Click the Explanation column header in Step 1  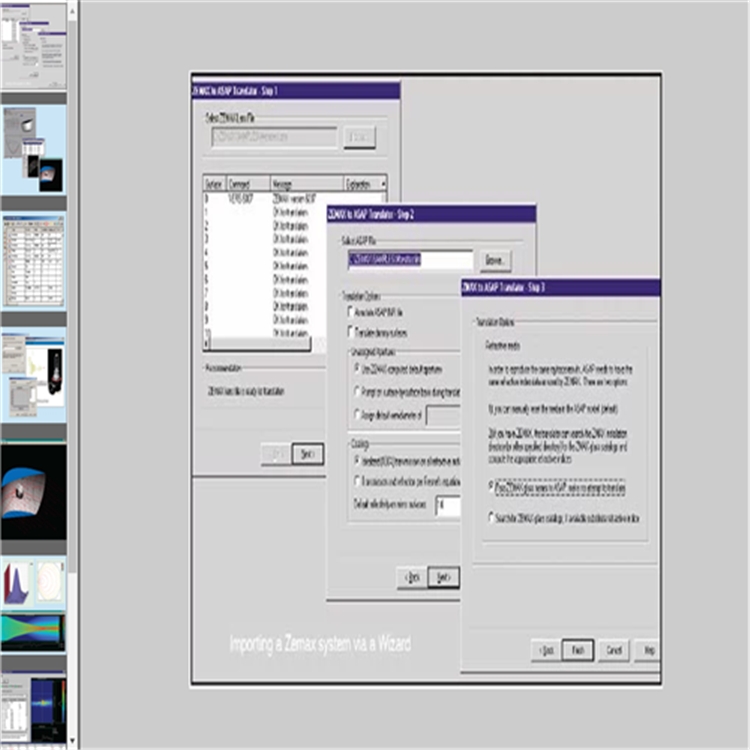[362, 184]
